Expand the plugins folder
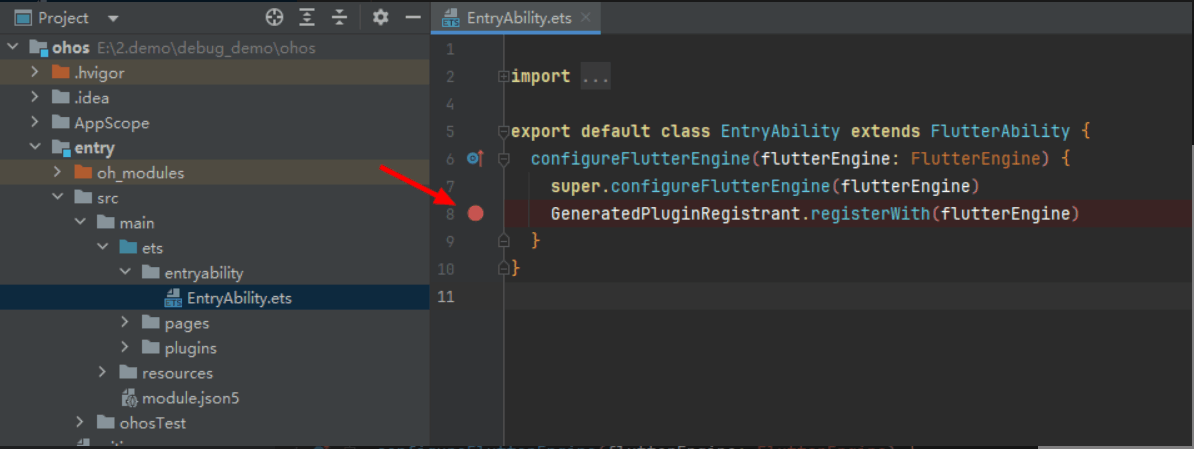 pyautogui.click(x=126, y=348)
